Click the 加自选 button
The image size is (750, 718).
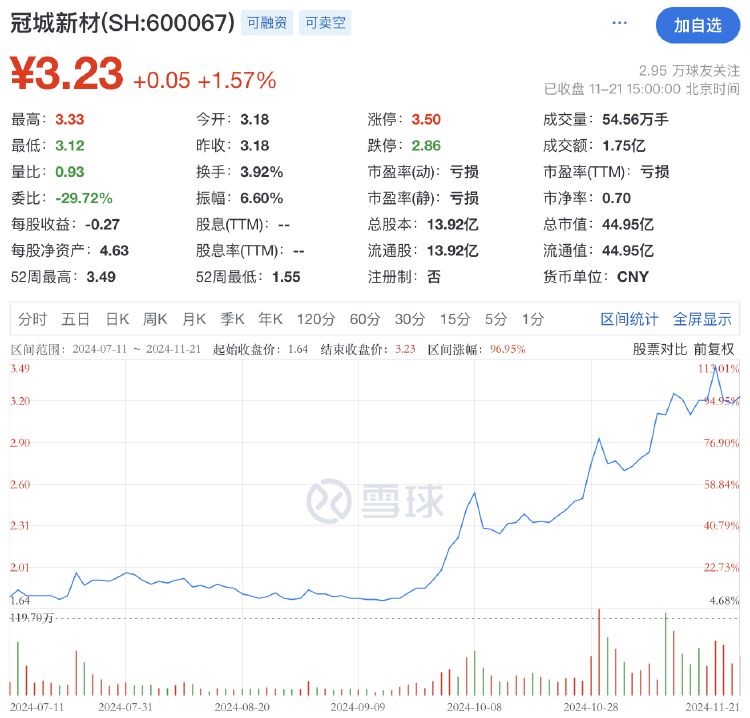697,25
